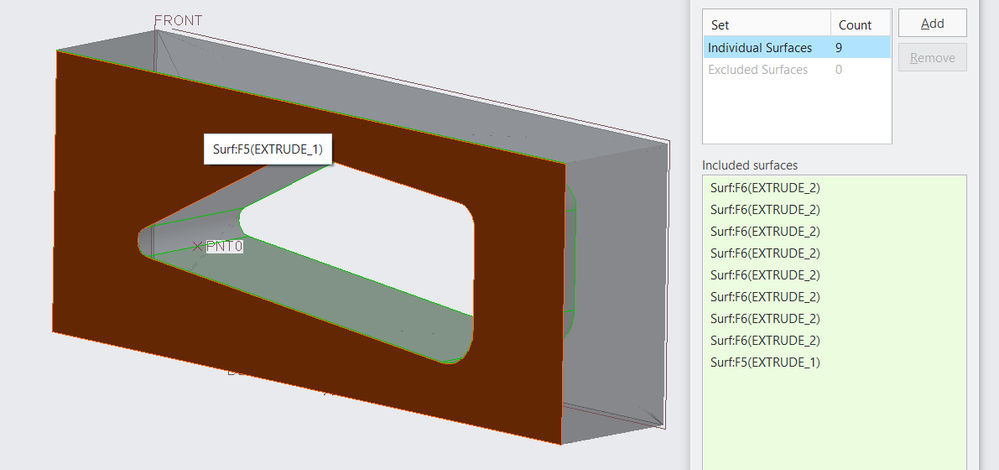The image size is (999, 470).
Task: Click the count value 0 for Excluded Surfaces
Action: pyautogui.click(x=839, y=70)
